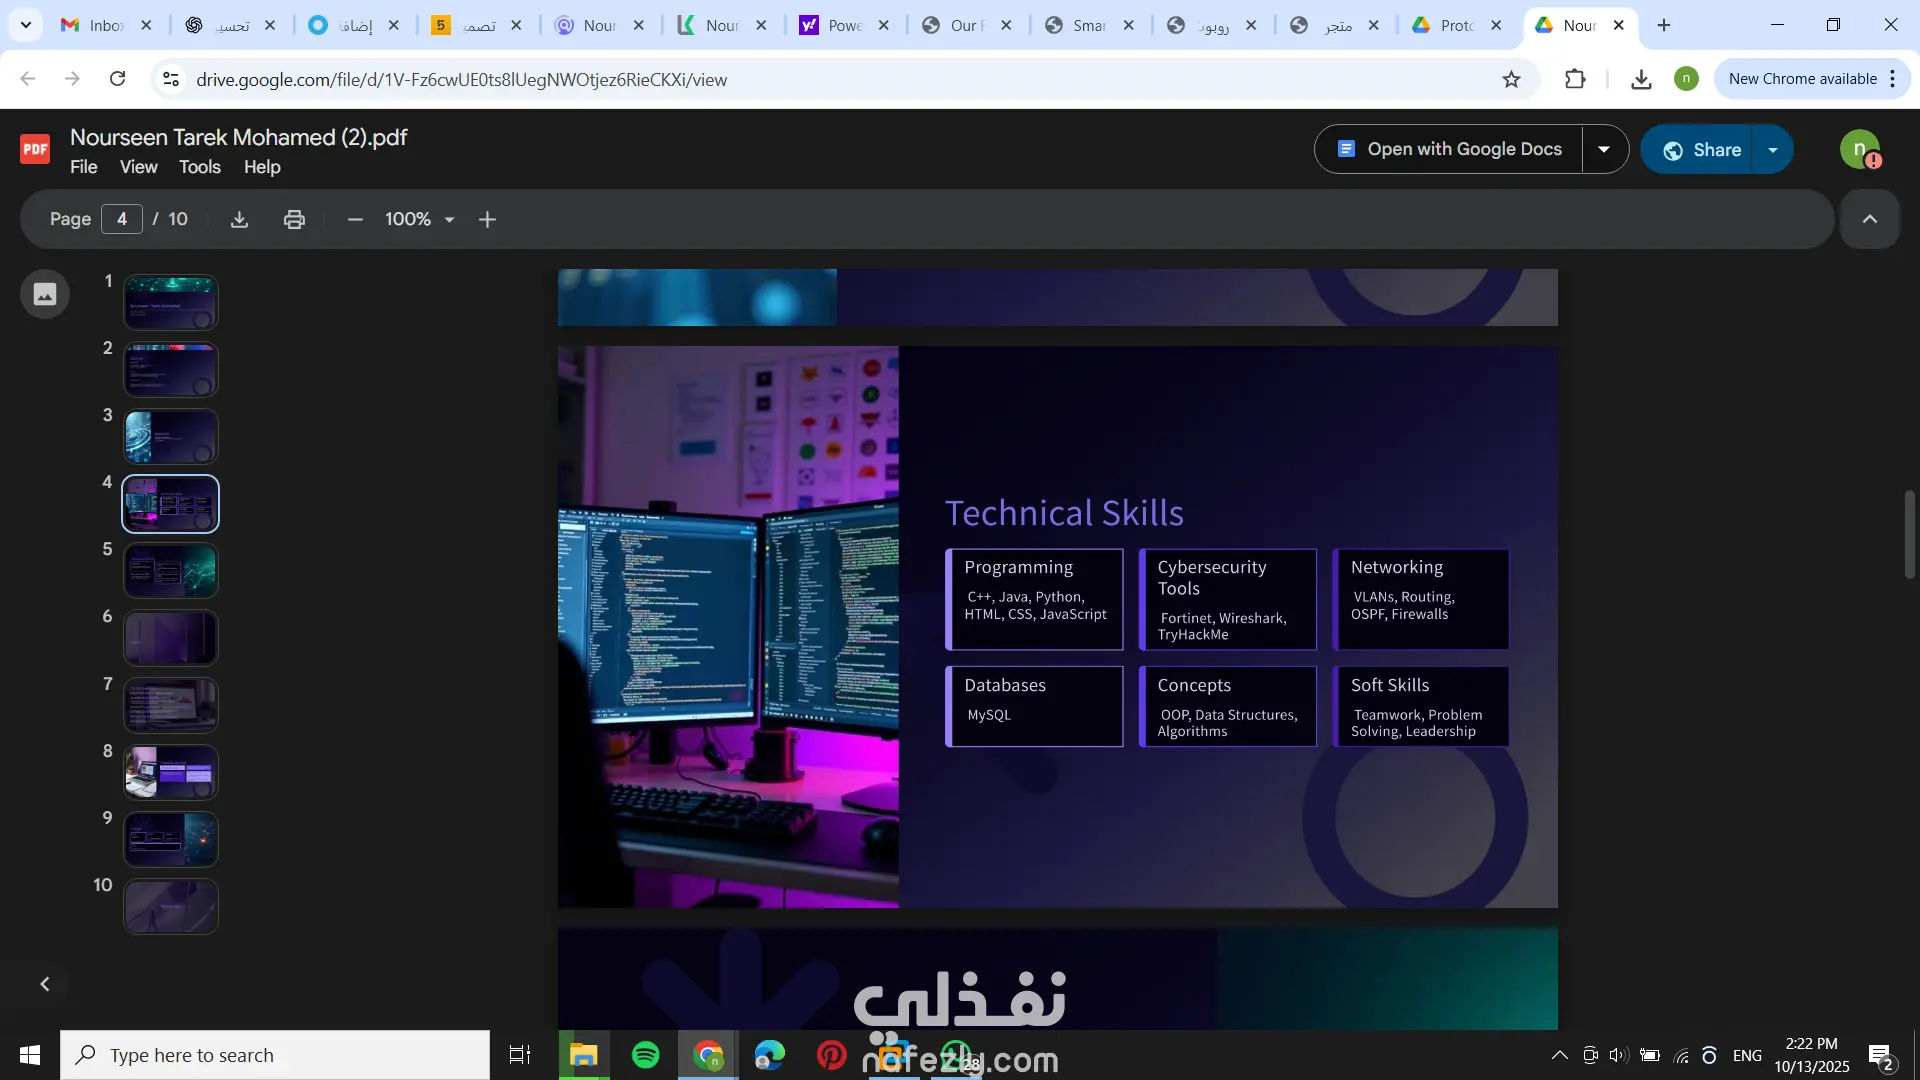Zoom in with the plus icon
This screenshot has width=1920, height=1080.
(x=487, y=219)
